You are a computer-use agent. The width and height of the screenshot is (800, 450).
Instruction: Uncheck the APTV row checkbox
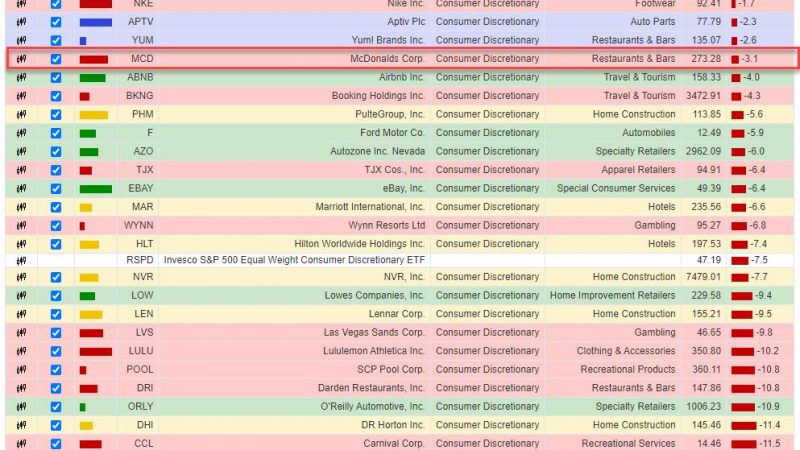tap(56, 22)
